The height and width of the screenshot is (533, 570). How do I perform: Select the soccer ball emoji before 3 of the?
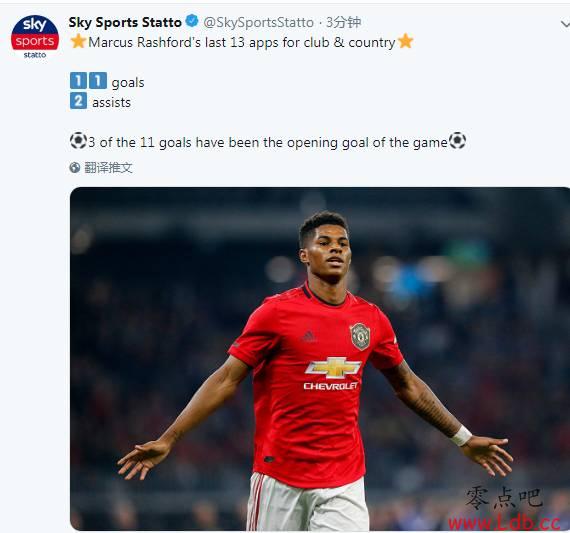(78, 141)
